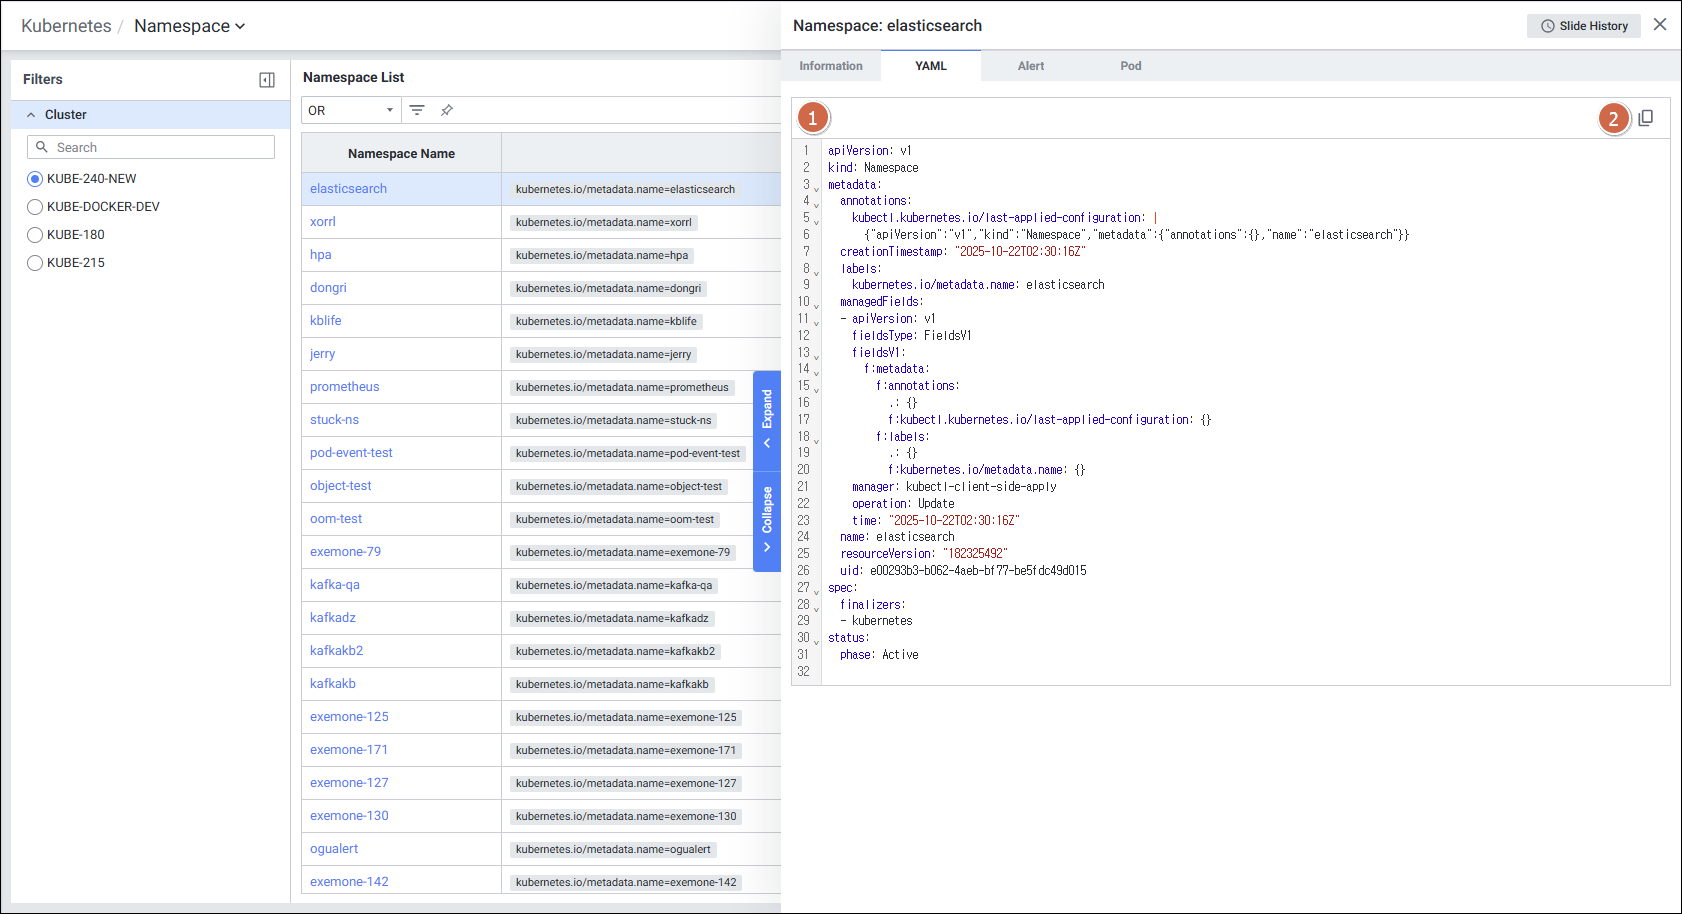The width and height of the screenshot is (1682, 914).
Task: Collapse the Cluster filter section
Action: coord(31,115)
